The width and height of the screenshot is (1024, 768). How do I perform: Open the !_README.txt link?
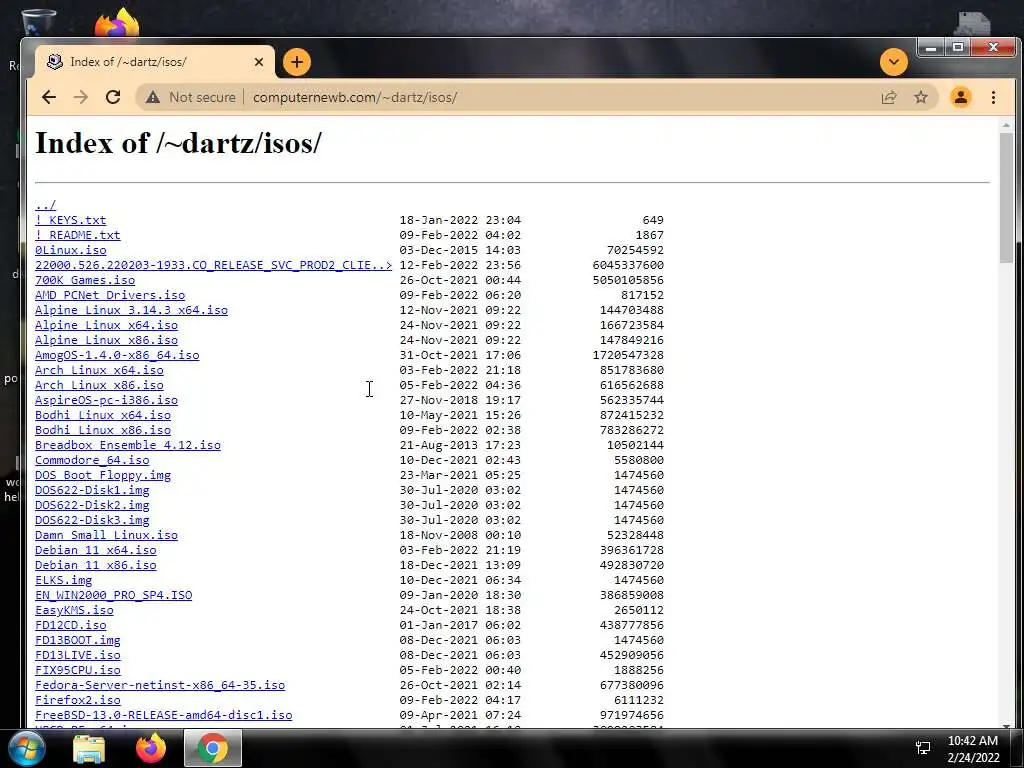pos(78,235)
